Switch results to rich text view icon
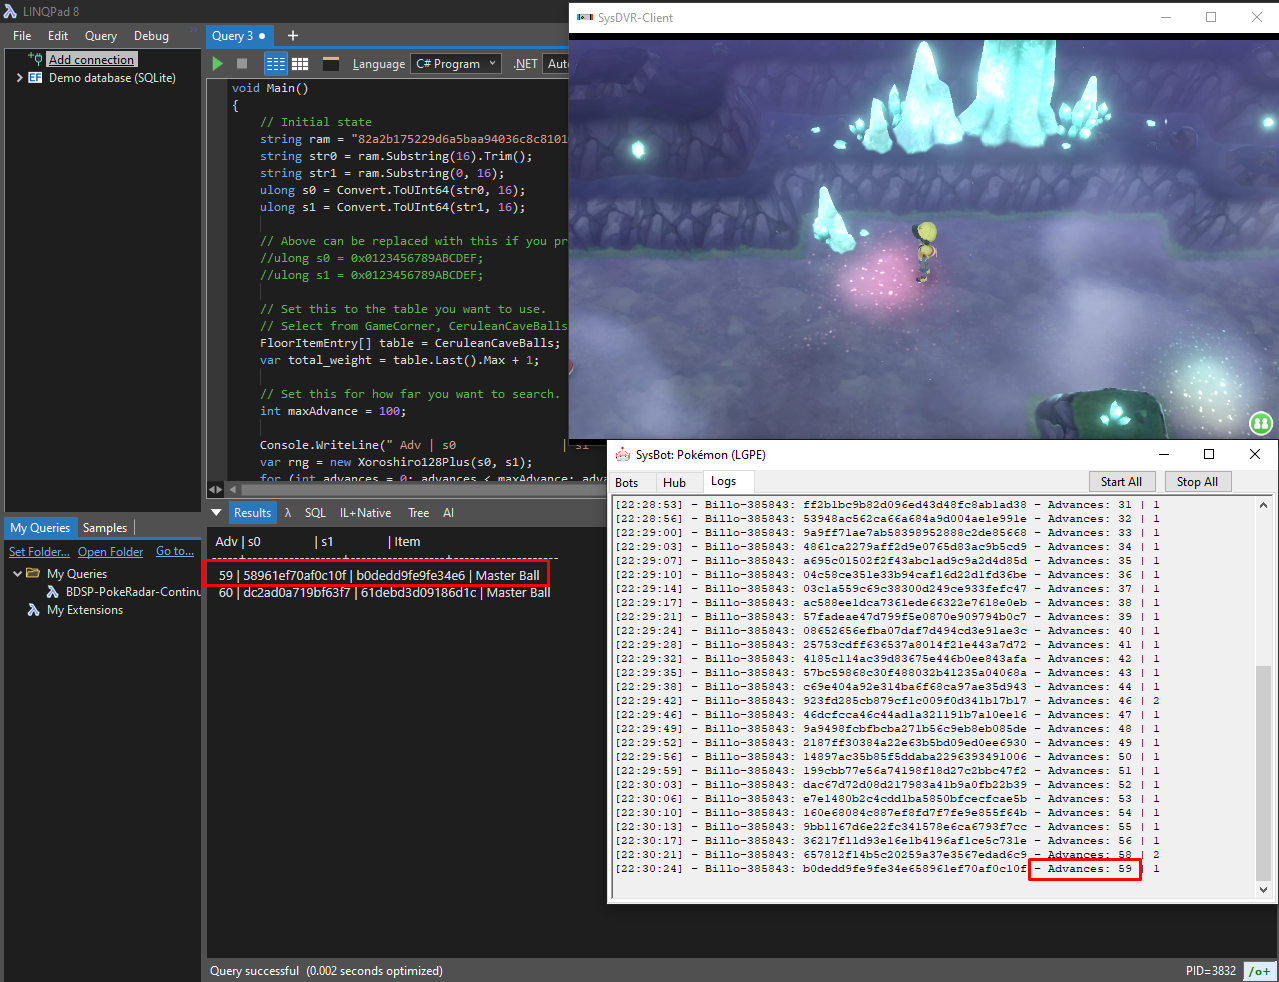1279x982 pixels. [276, 64]
